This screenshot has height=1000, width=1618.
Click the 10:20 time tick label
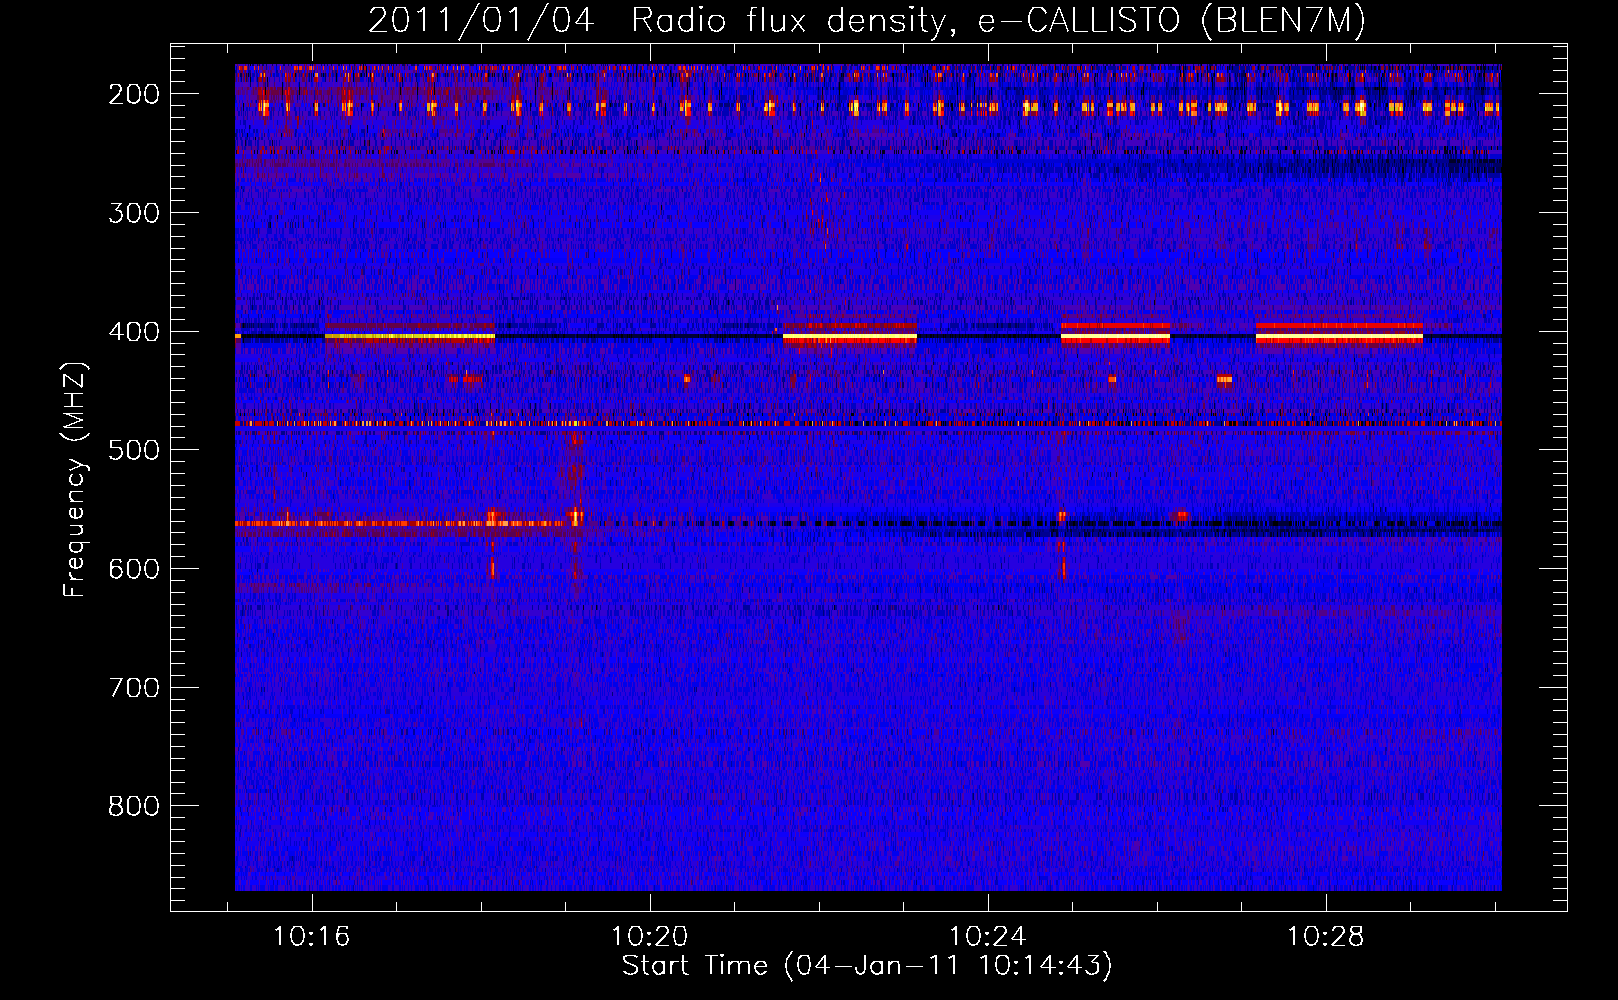coord(650,937)
